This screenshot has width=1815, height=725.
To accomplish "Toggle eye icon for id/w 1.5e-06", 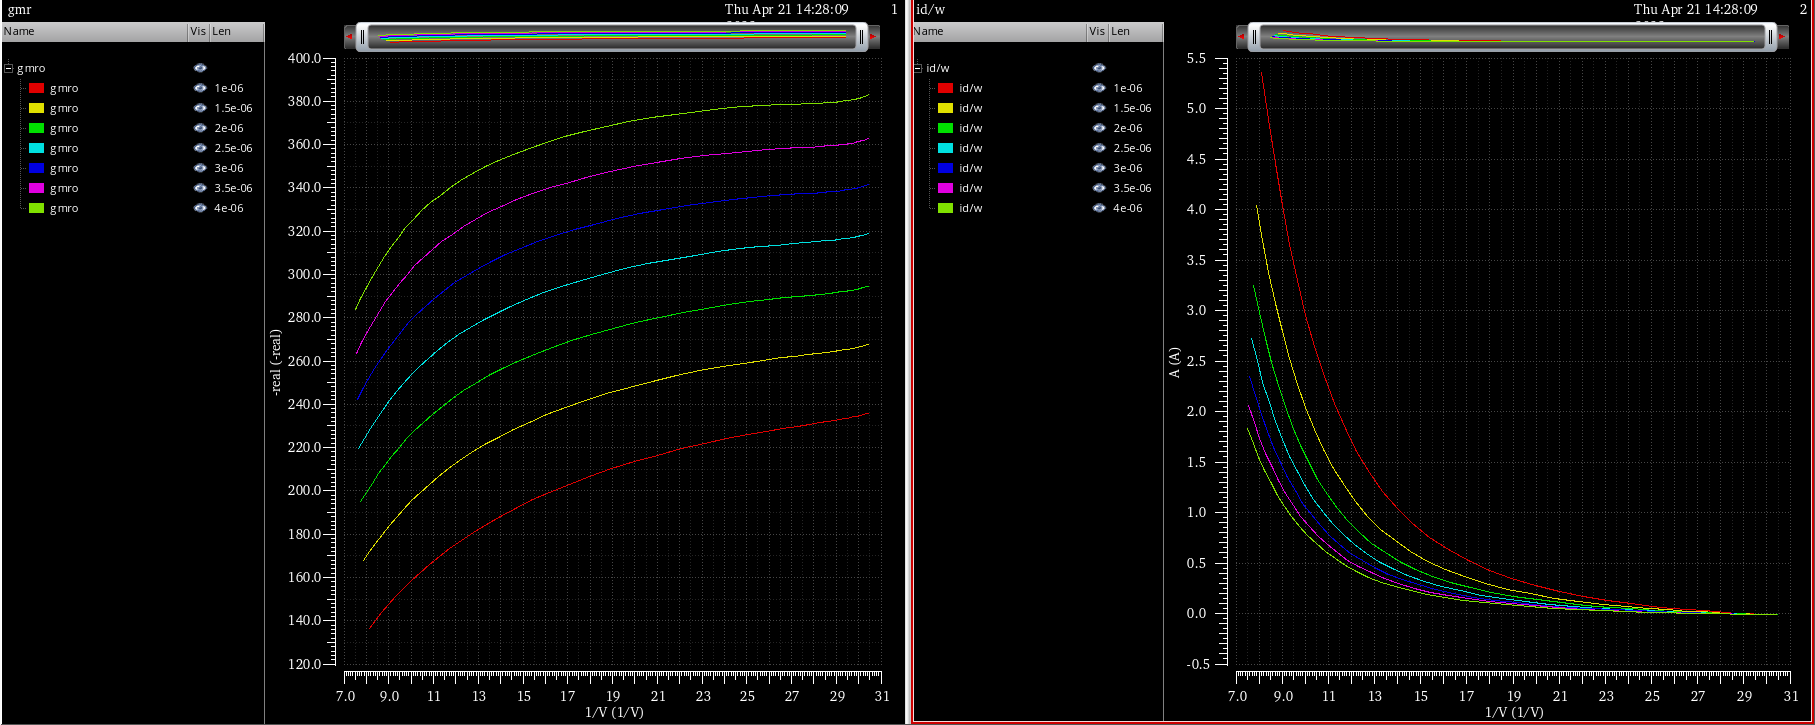I will [x=1099, y=108].
